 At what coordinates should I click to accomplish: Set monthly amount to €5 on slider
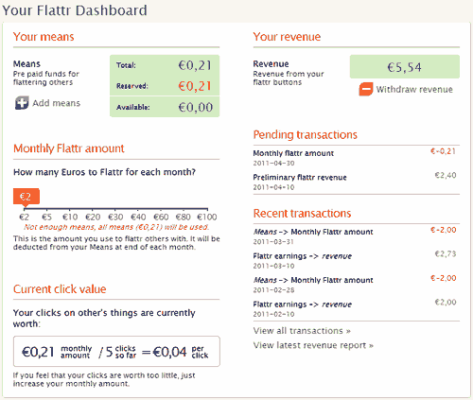(x=47, y=217)
